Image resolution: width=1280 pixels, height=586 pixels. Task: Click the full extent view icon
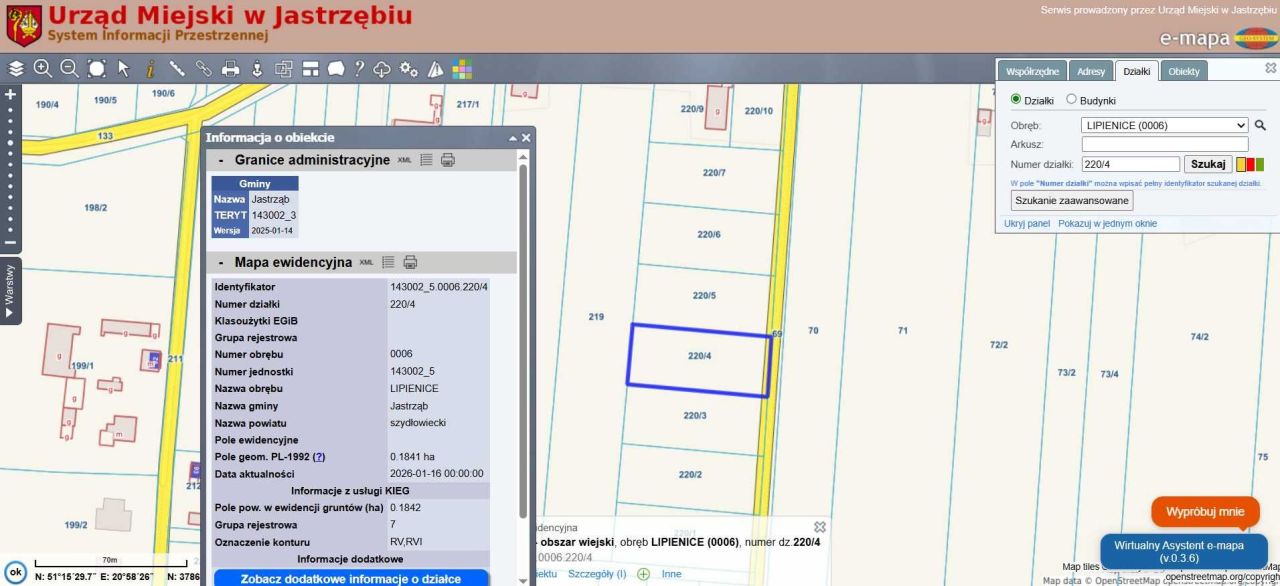(97, 69)
